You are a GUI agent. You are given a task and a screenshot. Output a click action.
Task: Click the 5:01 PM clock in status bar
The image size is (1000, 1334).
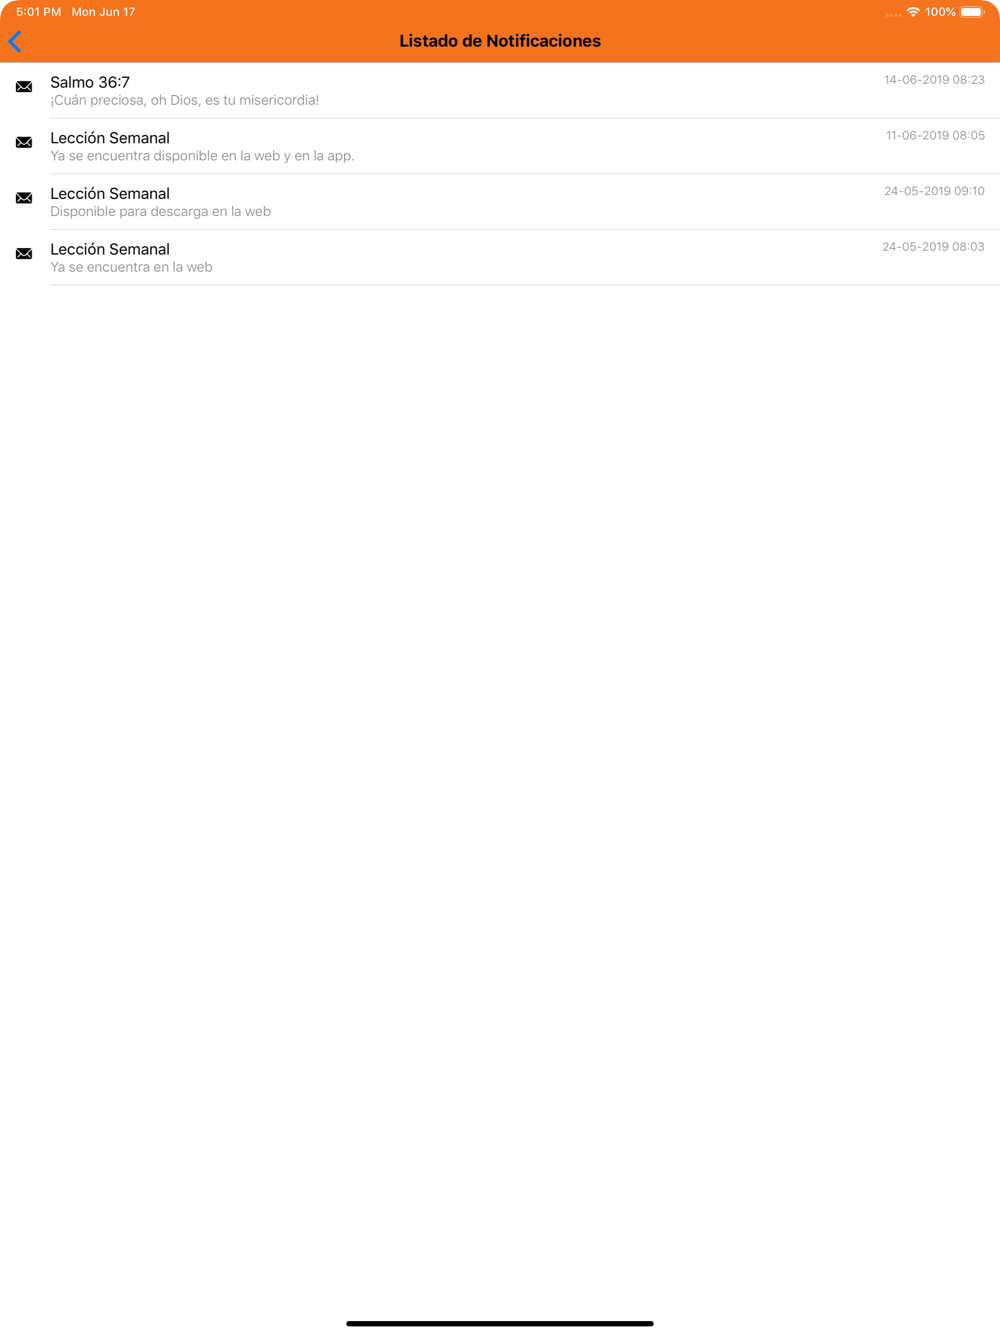pyautogui.click(x=39, y=12)
